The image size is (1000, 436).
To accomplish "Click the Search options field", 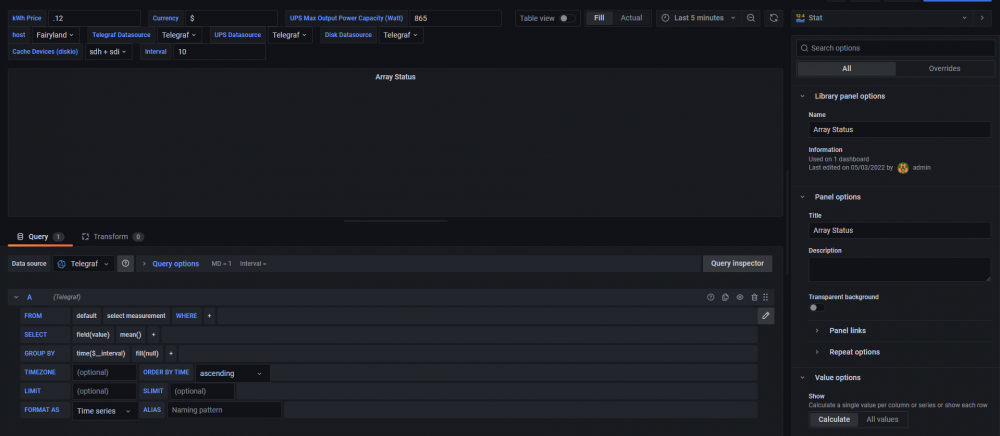I will [x=895, y=48].
